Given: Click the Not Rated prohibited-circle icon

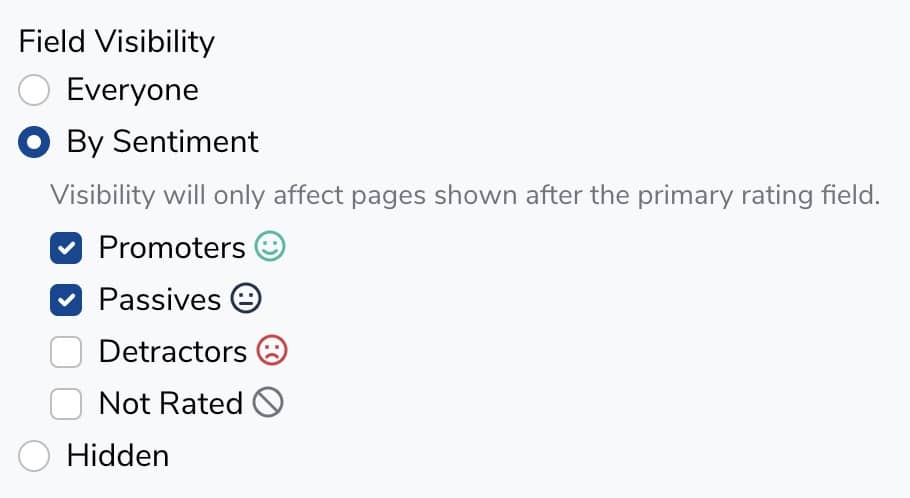Looking at the screenshot, I should 268,403.
